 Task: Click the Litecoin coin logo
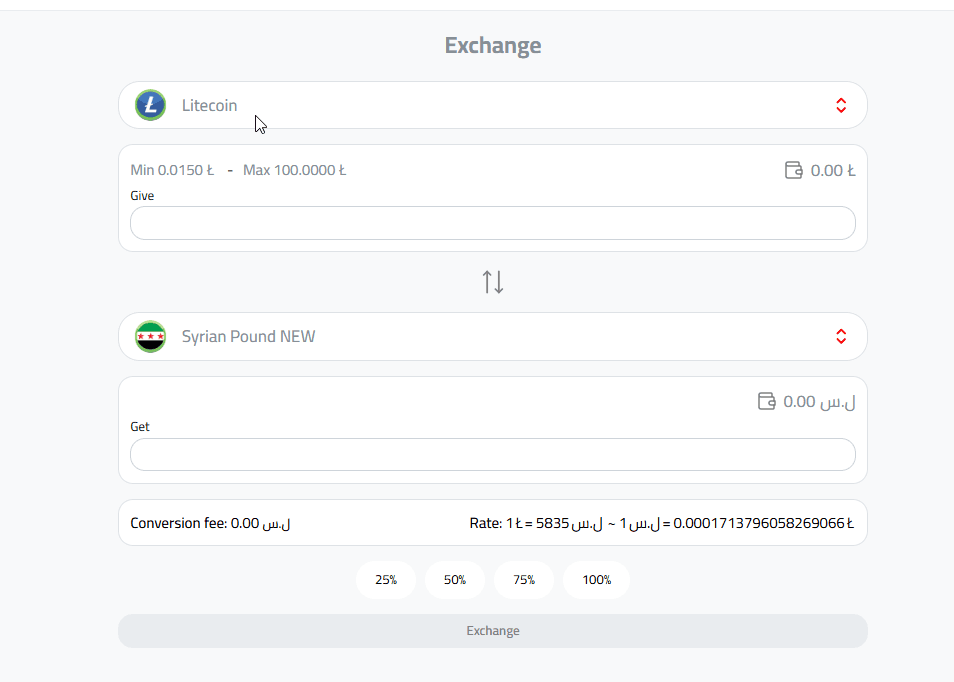[150, 105]
